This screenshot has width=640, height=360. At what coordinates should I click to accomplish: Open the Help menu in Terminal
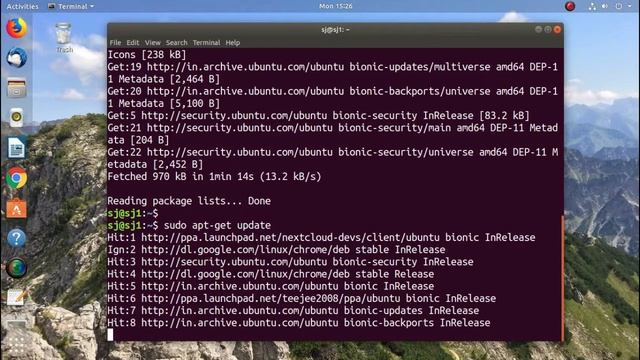tap(233, 42)
